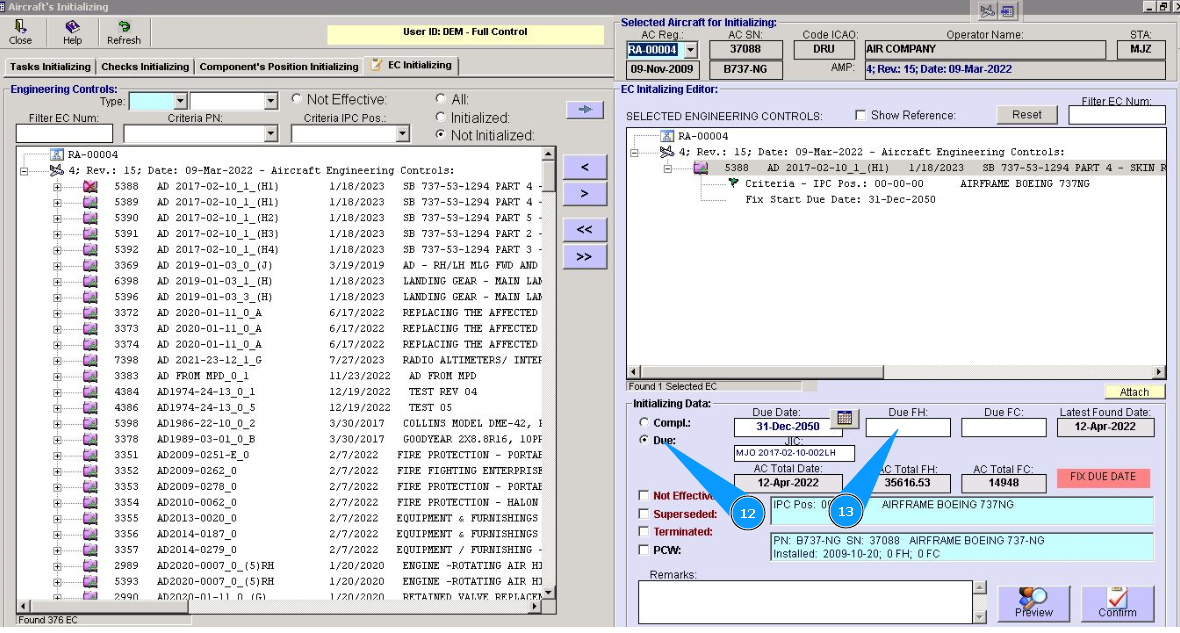
Task: Click the Confirm icon button
Action: click(1117, 603)
